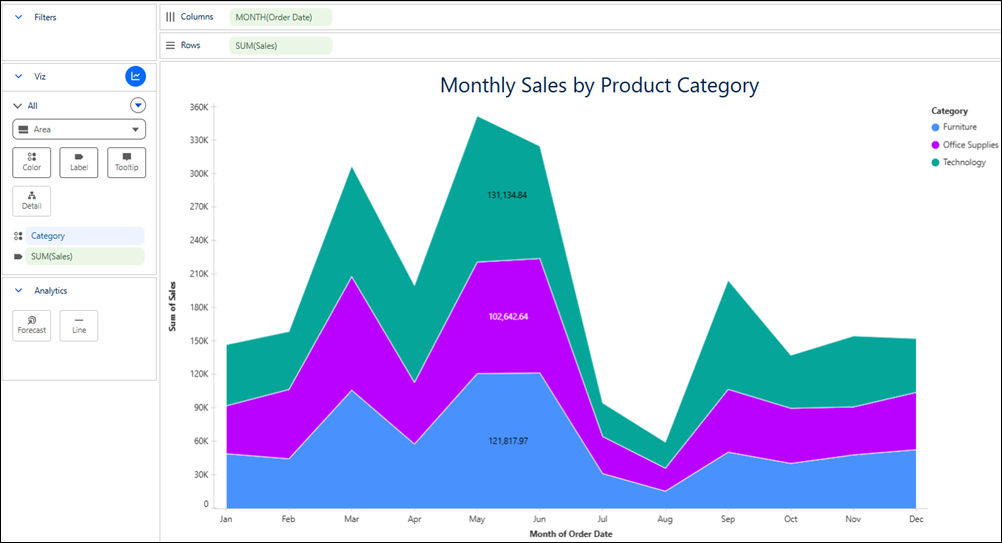Click the 131,134.84 data label
Image resolution: width=1002 pixels, height=543 pixels.
507,195
